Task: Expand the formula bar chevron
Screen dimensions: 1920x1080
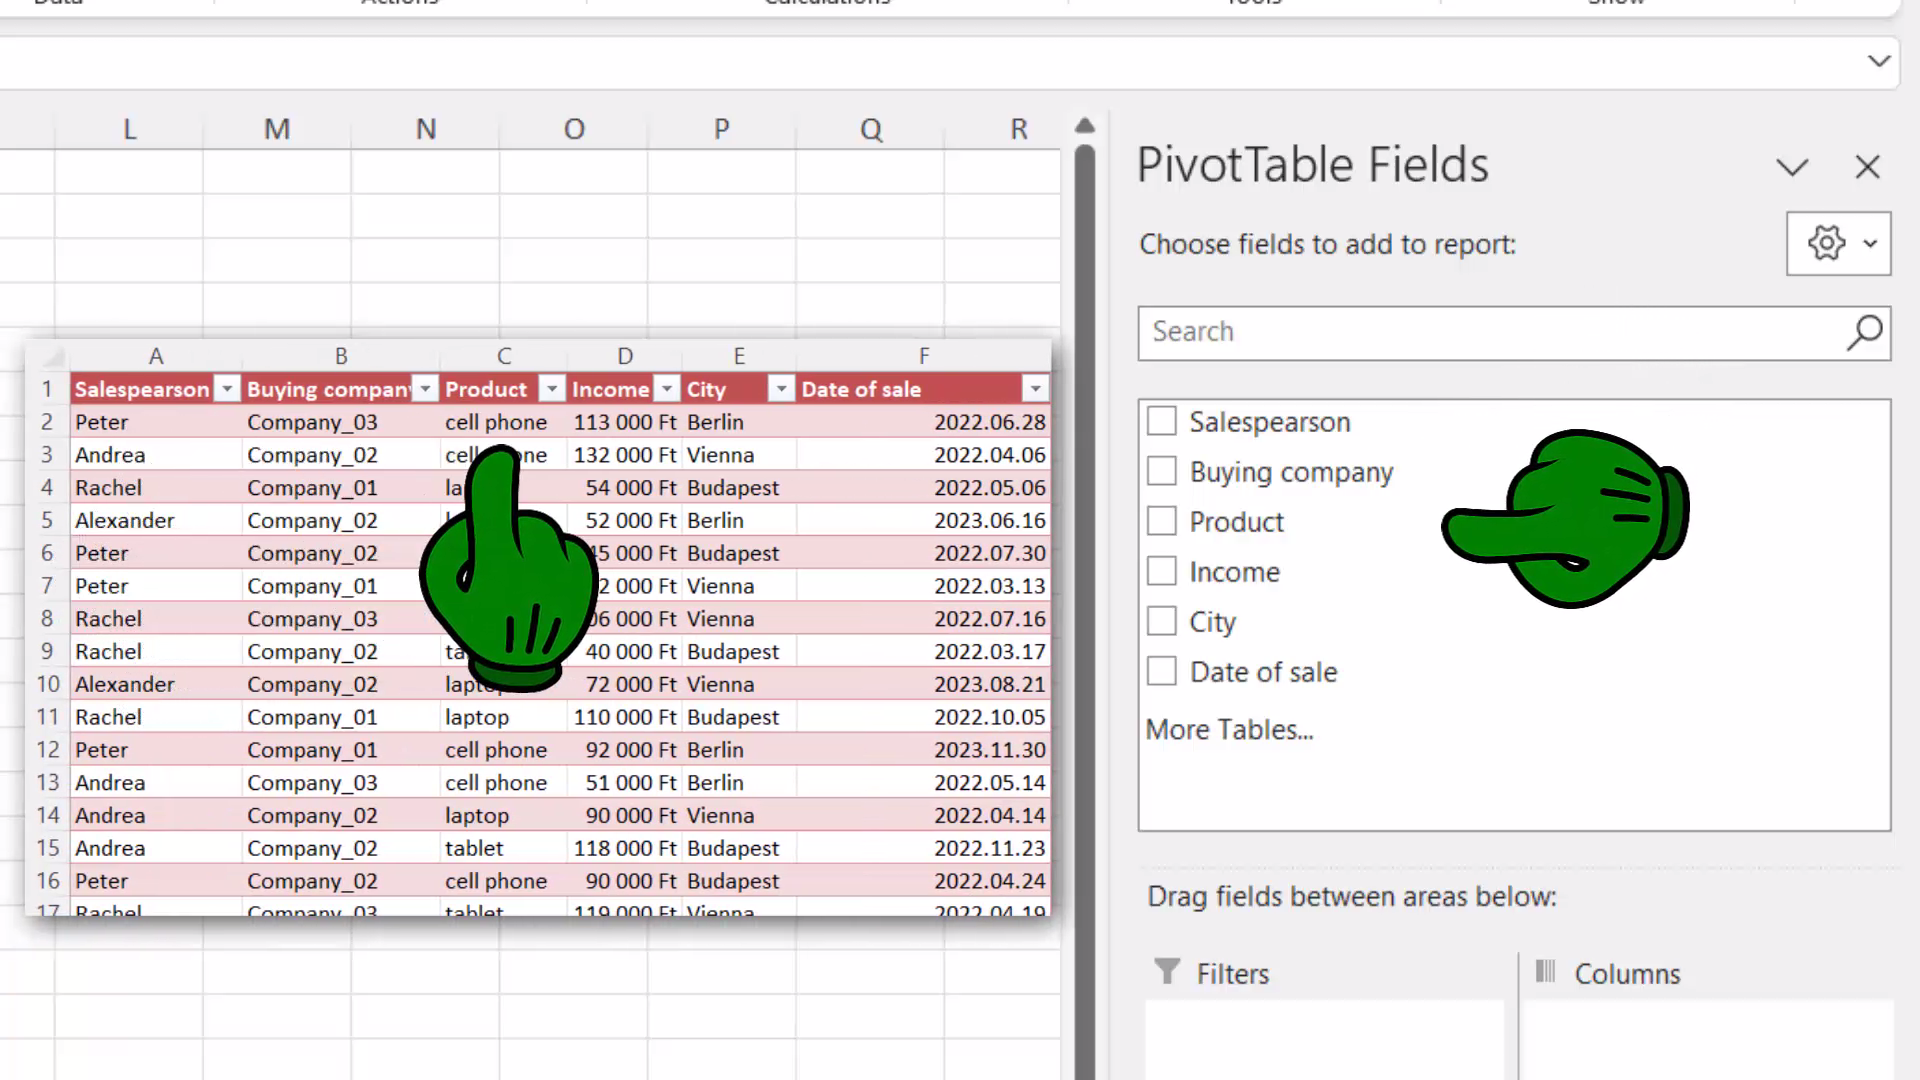Action: 1879,61
